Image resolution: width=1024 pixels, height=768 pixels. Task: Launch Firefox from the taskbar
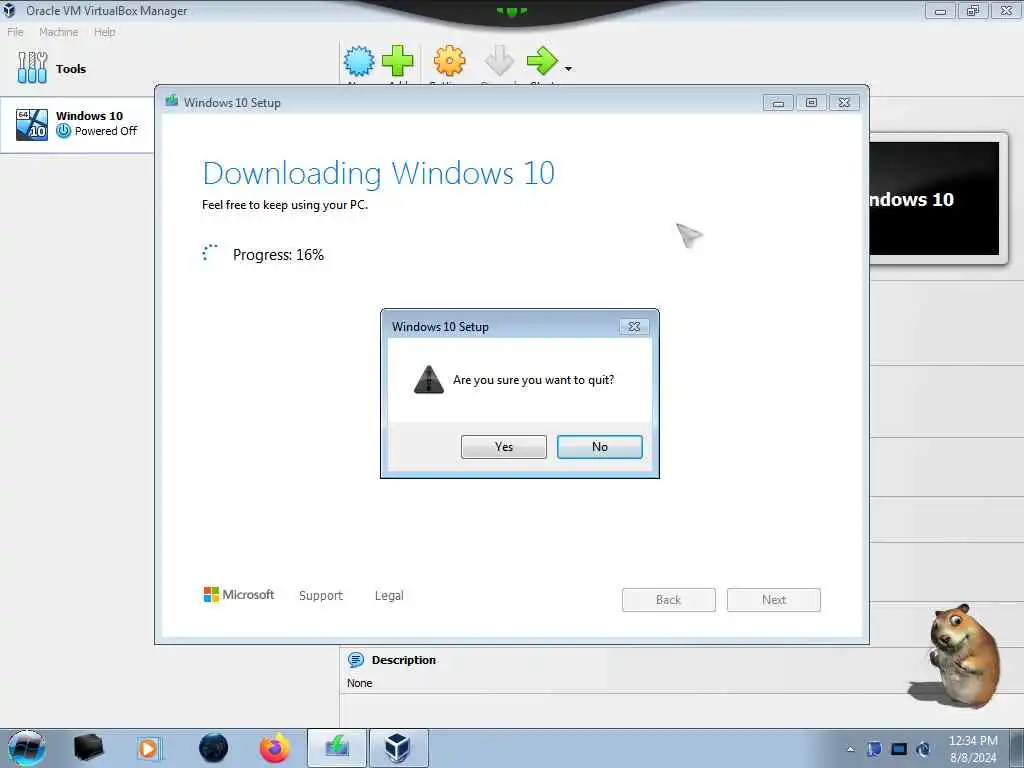pyautogui.click(x=275, y=748)
